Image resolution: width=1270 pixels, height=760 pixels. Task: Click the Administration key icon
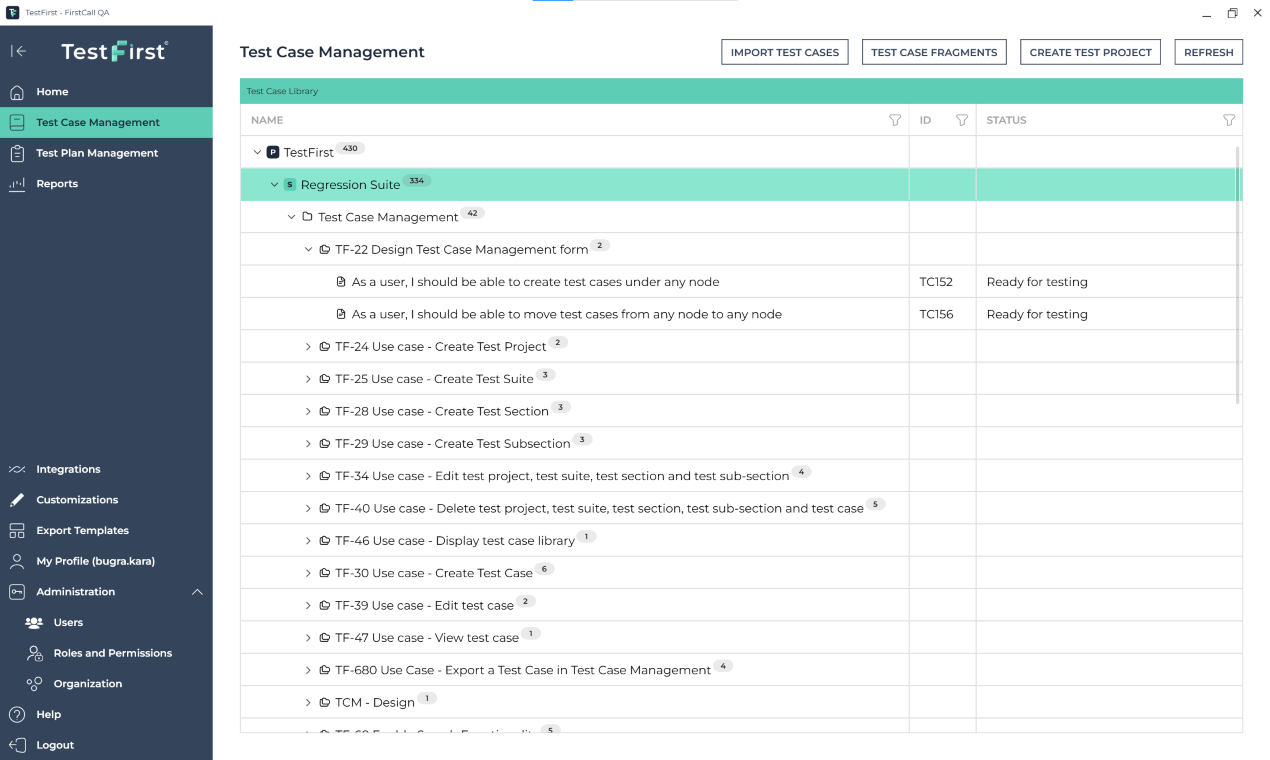point(17,592)
